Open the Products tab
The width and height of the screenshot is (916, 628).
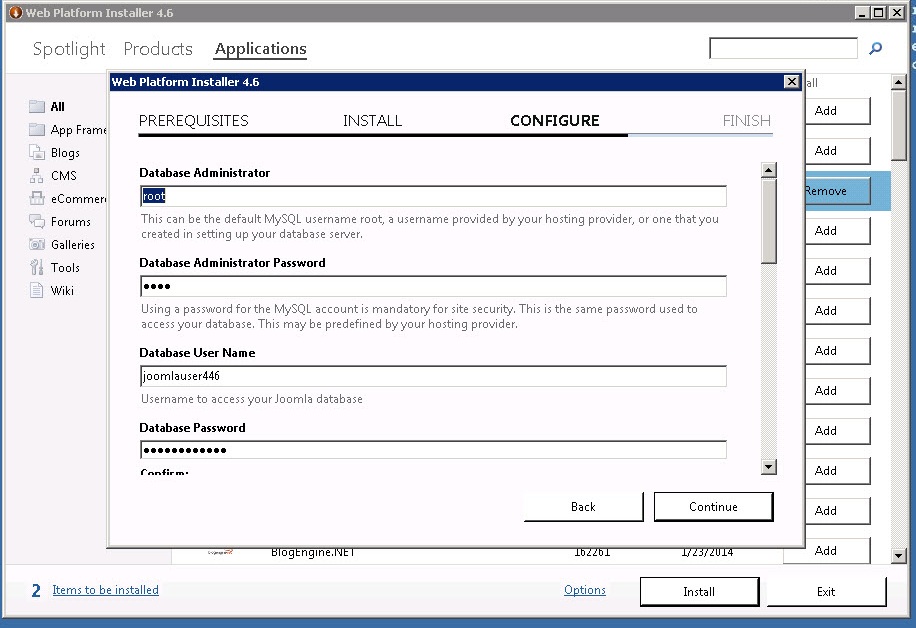(158, 49)
